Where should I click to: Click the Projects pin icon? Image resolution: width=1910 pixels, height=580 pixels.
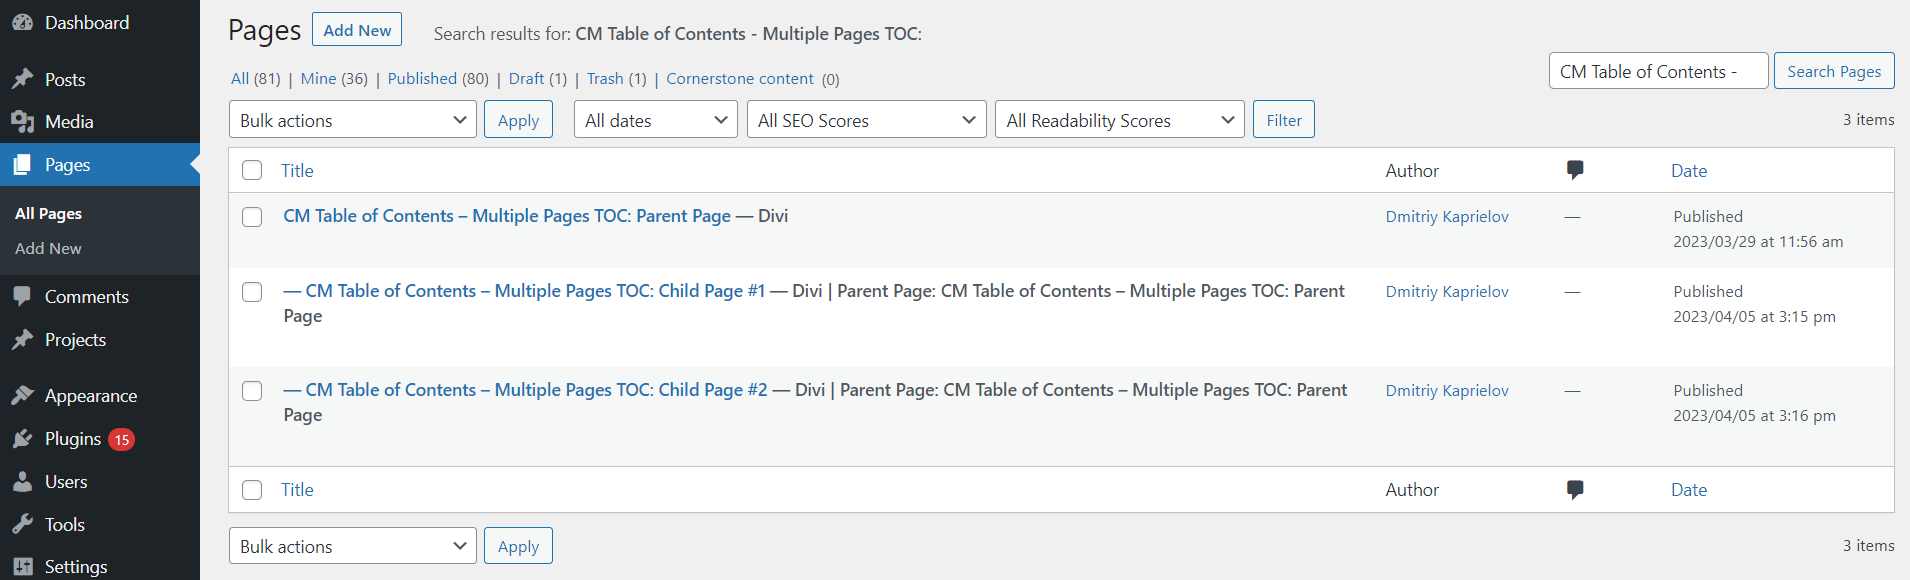(x=22, y=340)
